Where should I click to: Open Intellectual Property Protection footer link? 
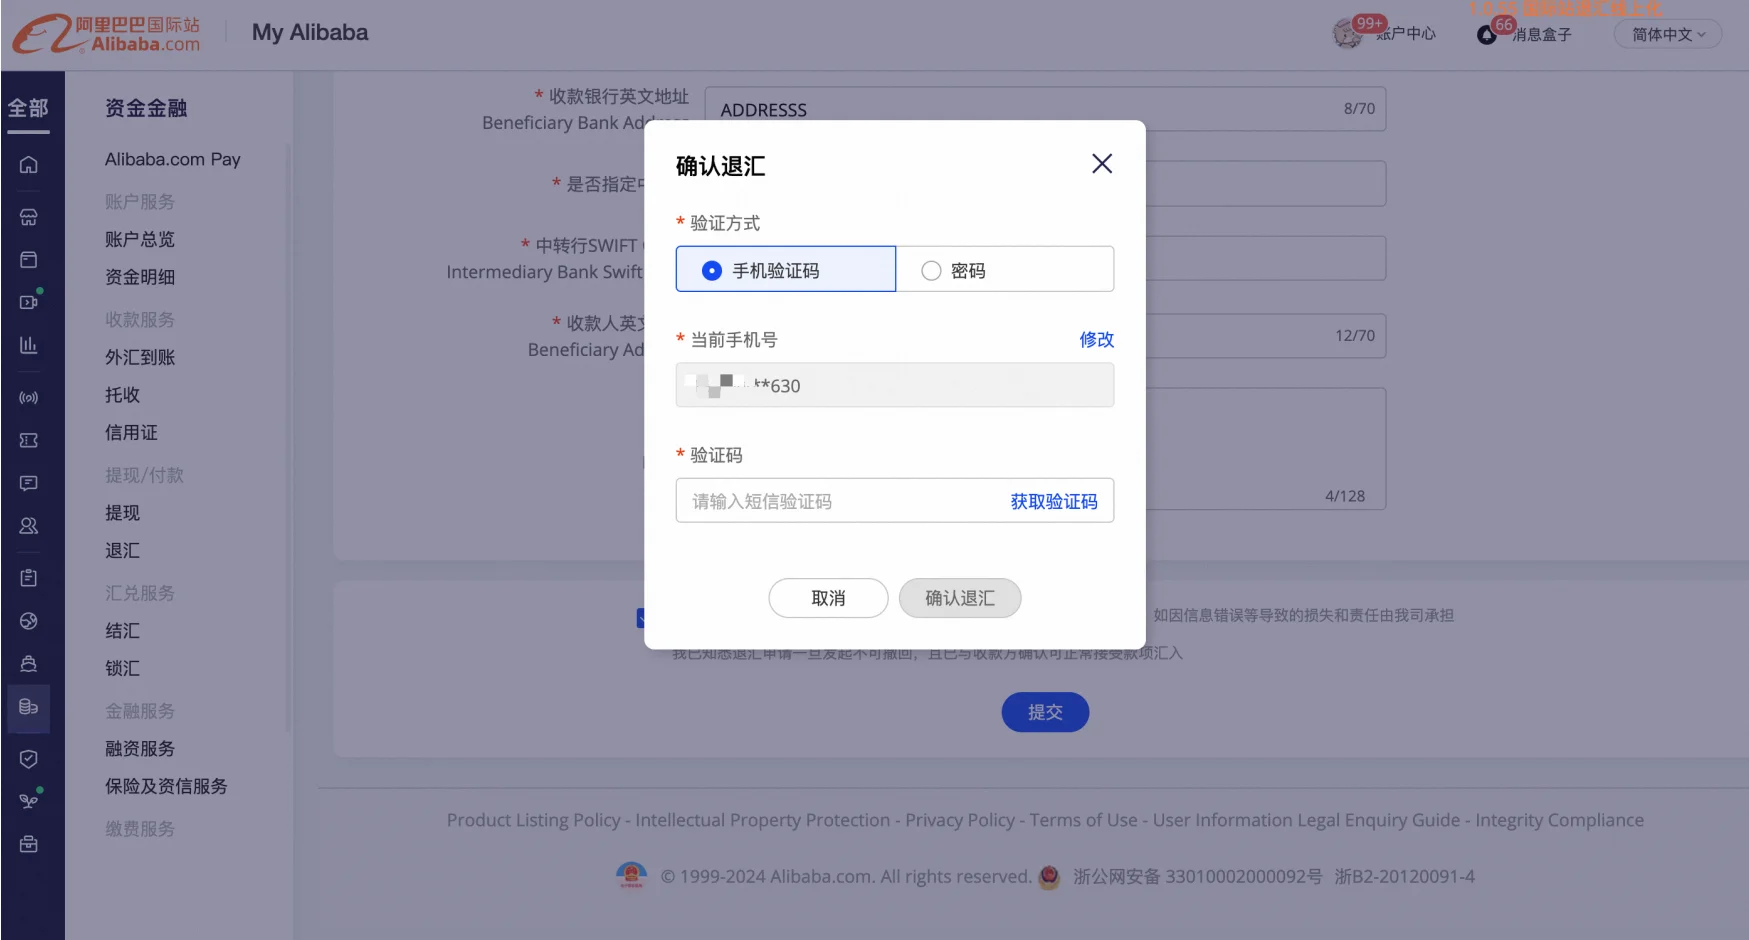[x=762, y=820]
